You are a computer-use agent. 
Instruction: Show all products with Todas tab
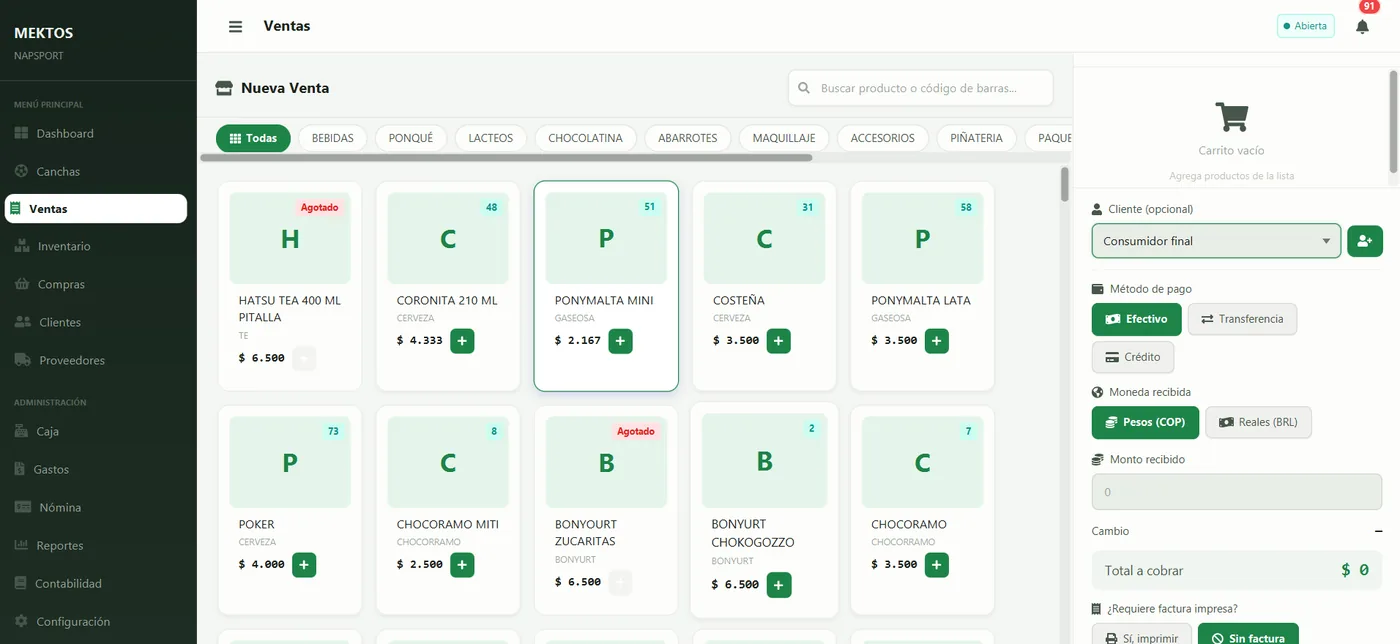coord(253,138)
